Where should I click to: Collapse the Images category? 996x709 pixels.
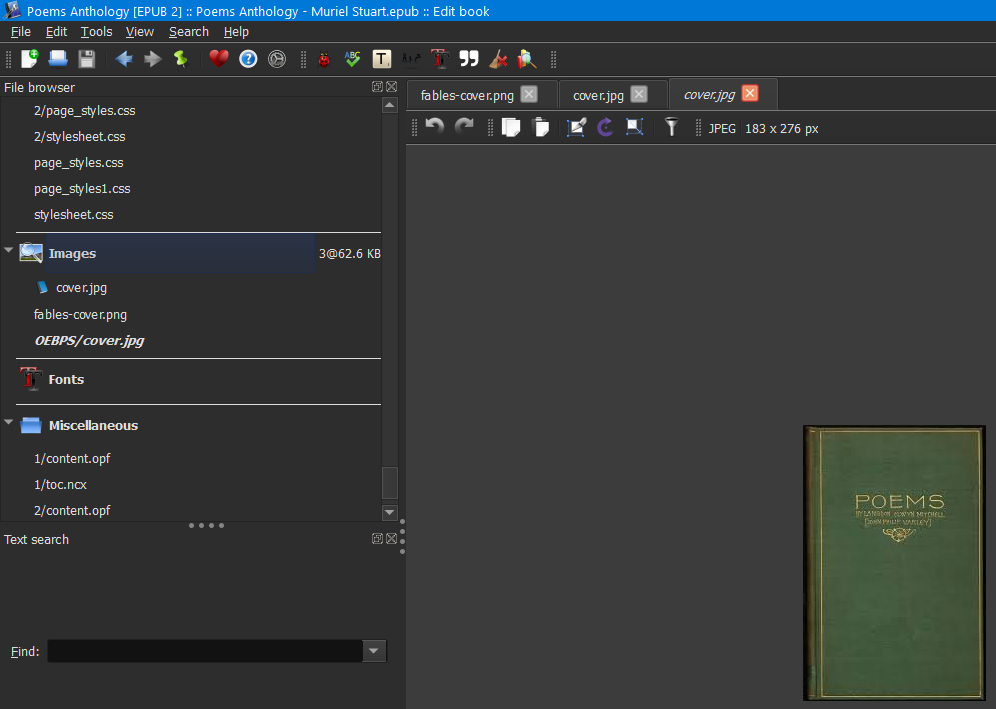click(8, 250)
